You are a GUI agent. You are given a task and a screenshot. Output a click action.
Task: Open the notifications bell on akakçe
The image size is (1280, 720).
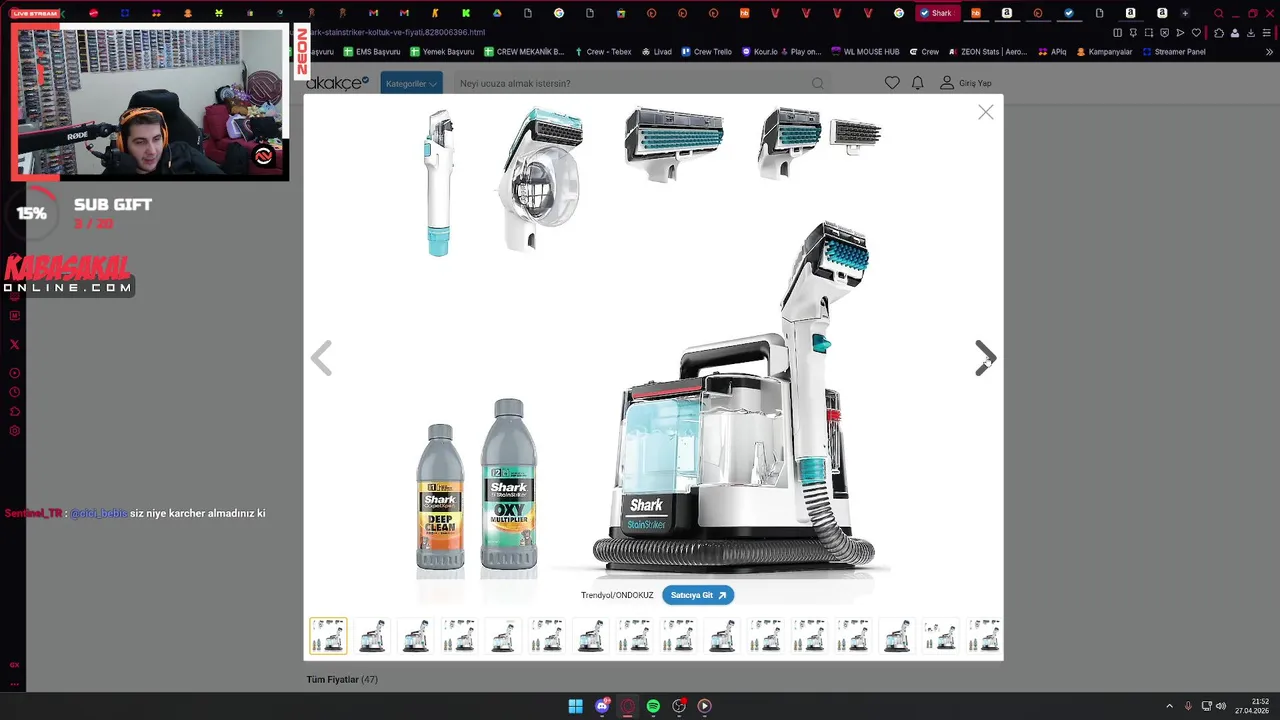(917, 83)
